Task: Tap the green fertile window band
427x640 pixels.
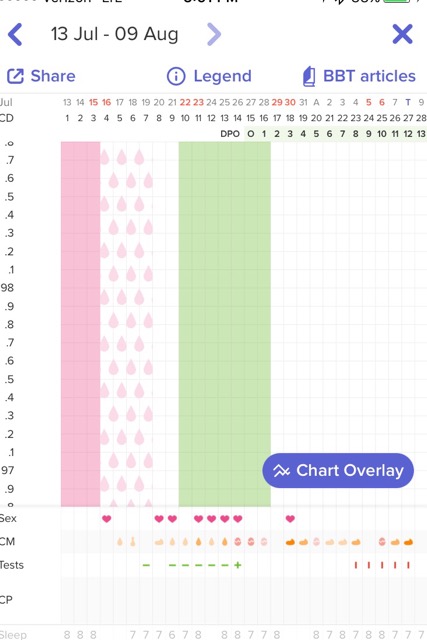Action: point(225,324)
